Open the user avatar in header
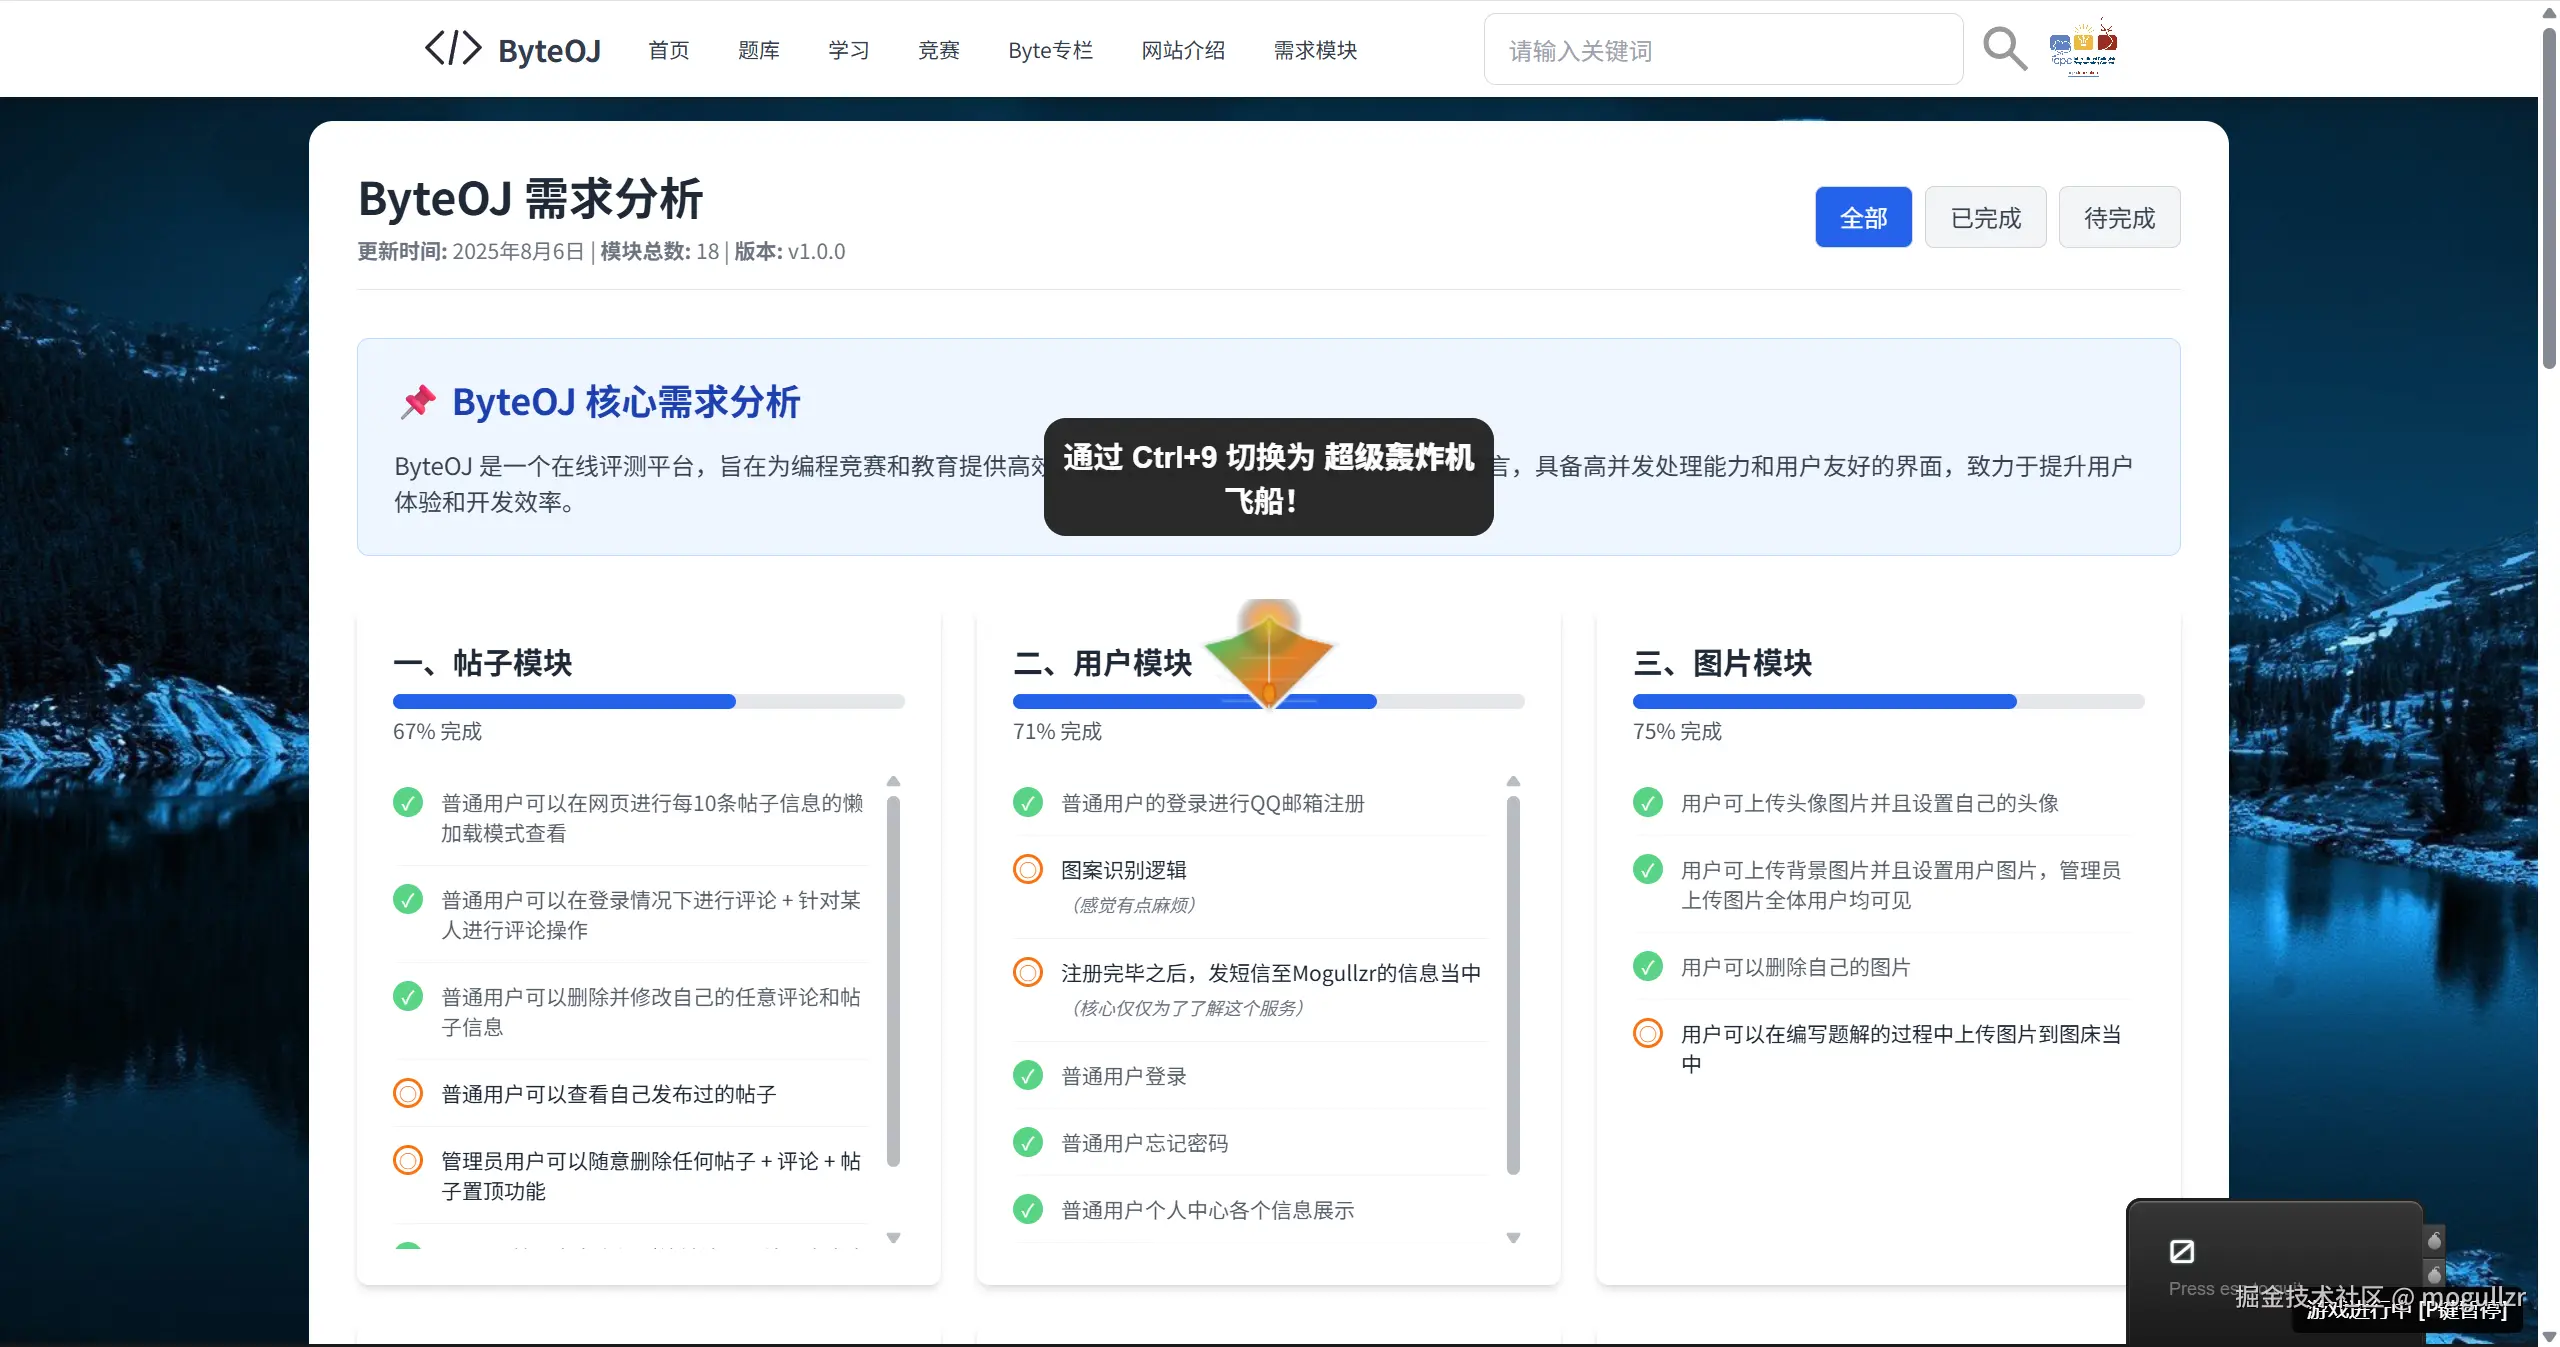The image size is (2560, 1347). point(2083,48)
